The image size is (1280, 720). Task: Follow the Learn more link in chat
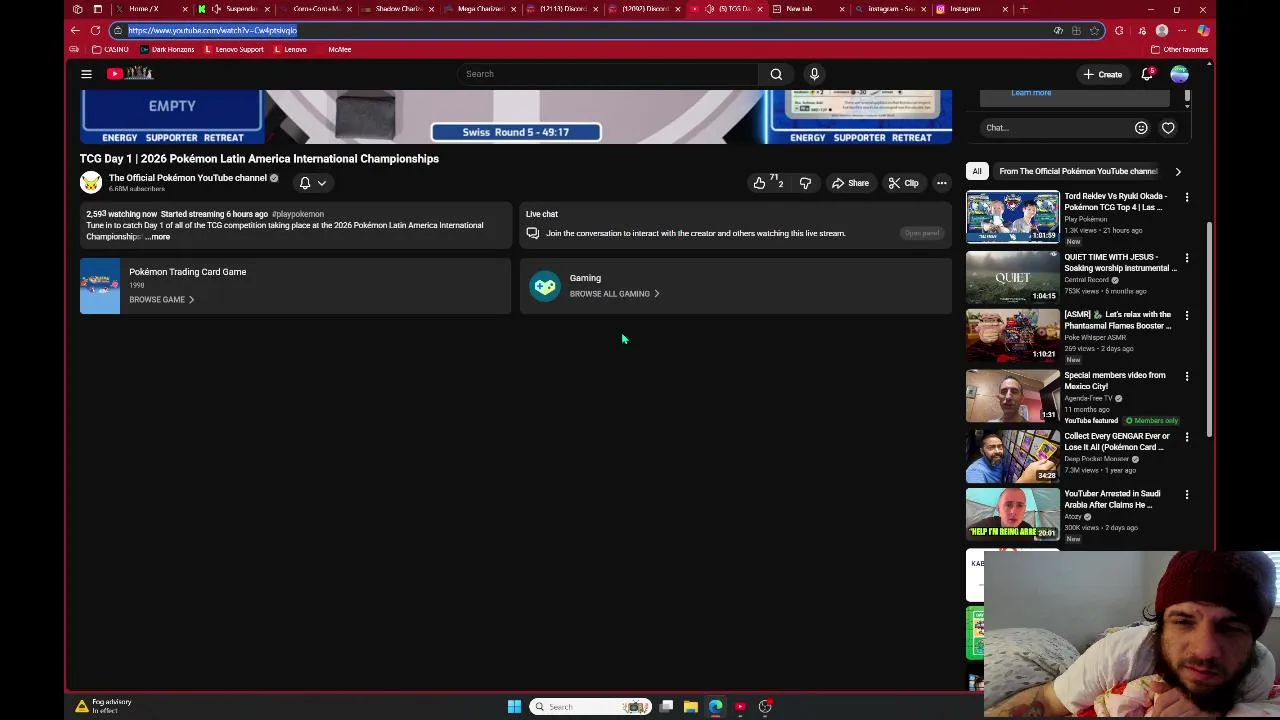click(1031, 93)
